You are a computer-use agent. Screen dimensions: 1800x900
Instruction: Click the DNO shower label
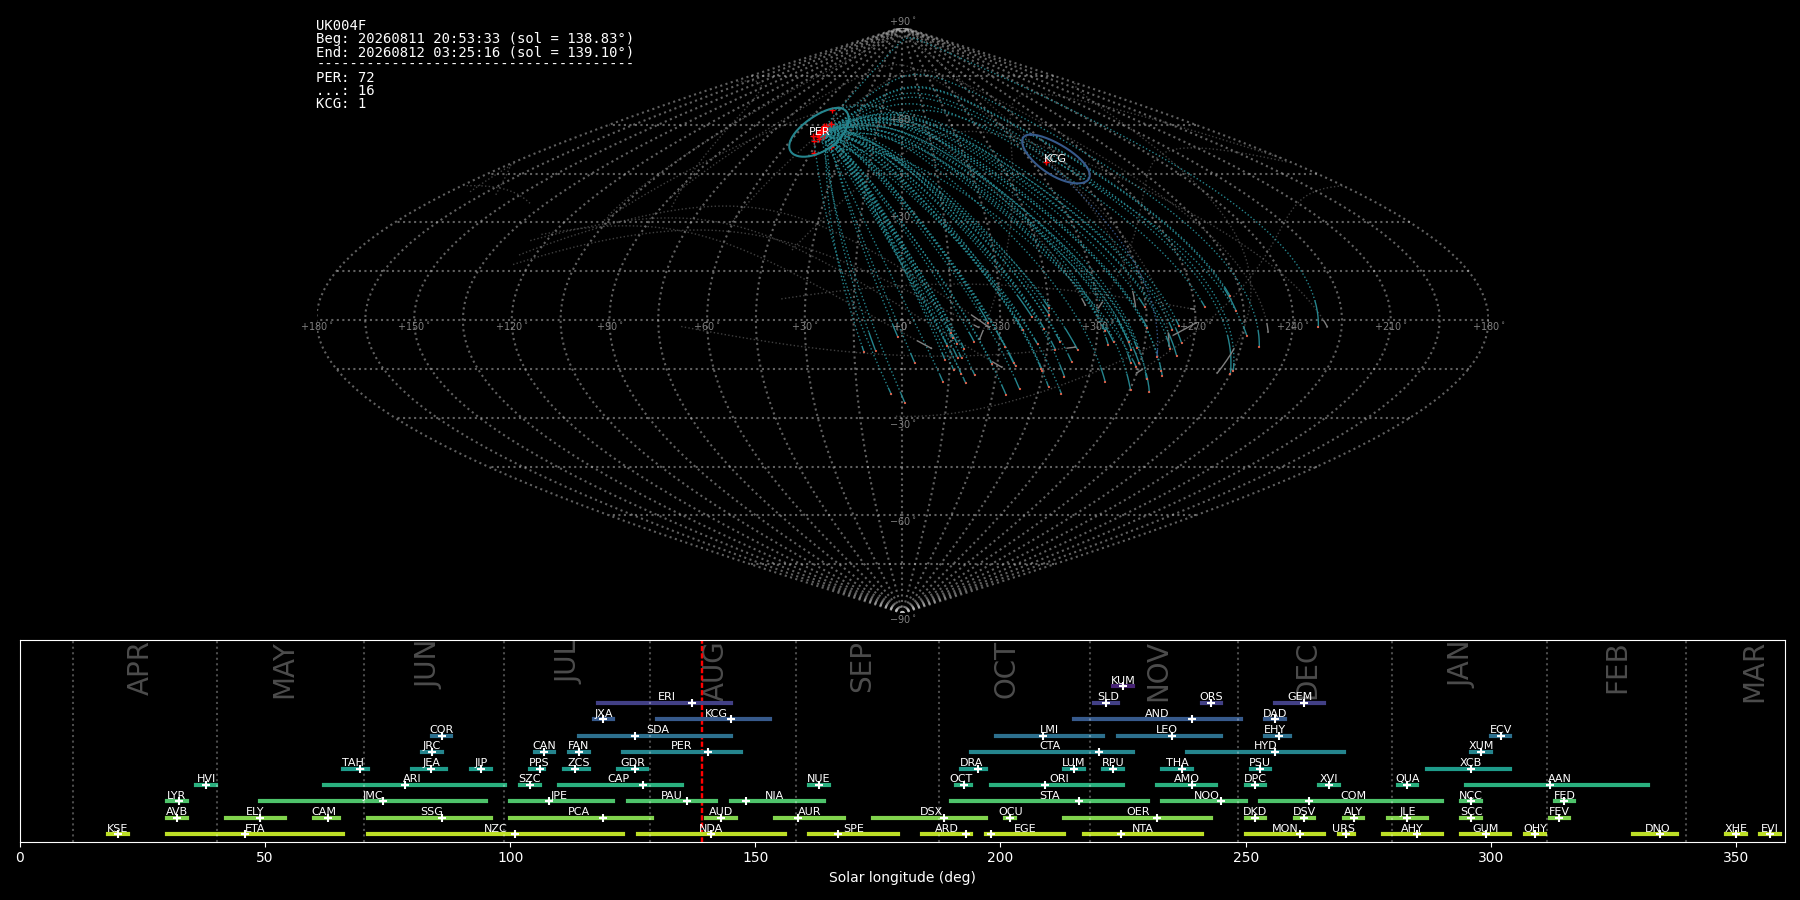pyautogui.click(x=1657, y=829)
